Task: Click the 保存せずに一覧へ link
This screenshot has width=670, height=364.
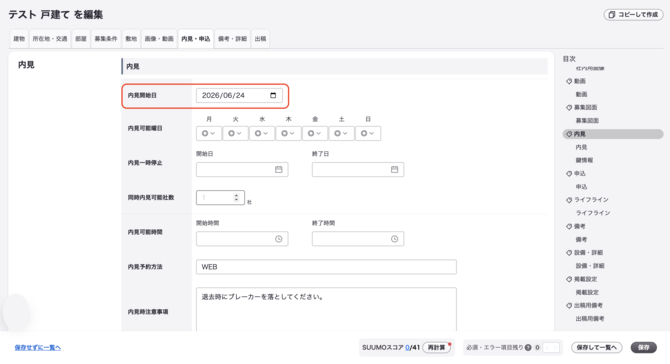Action: (x=38, y=347)
